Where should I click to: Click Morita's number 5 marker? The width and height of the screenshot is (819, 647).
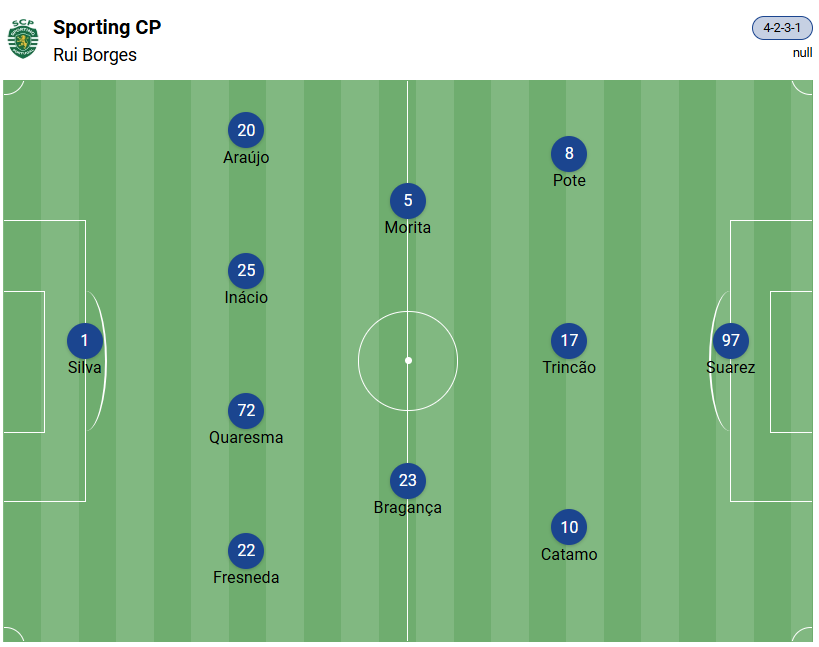pyautogui.click(x=408, y=201)
